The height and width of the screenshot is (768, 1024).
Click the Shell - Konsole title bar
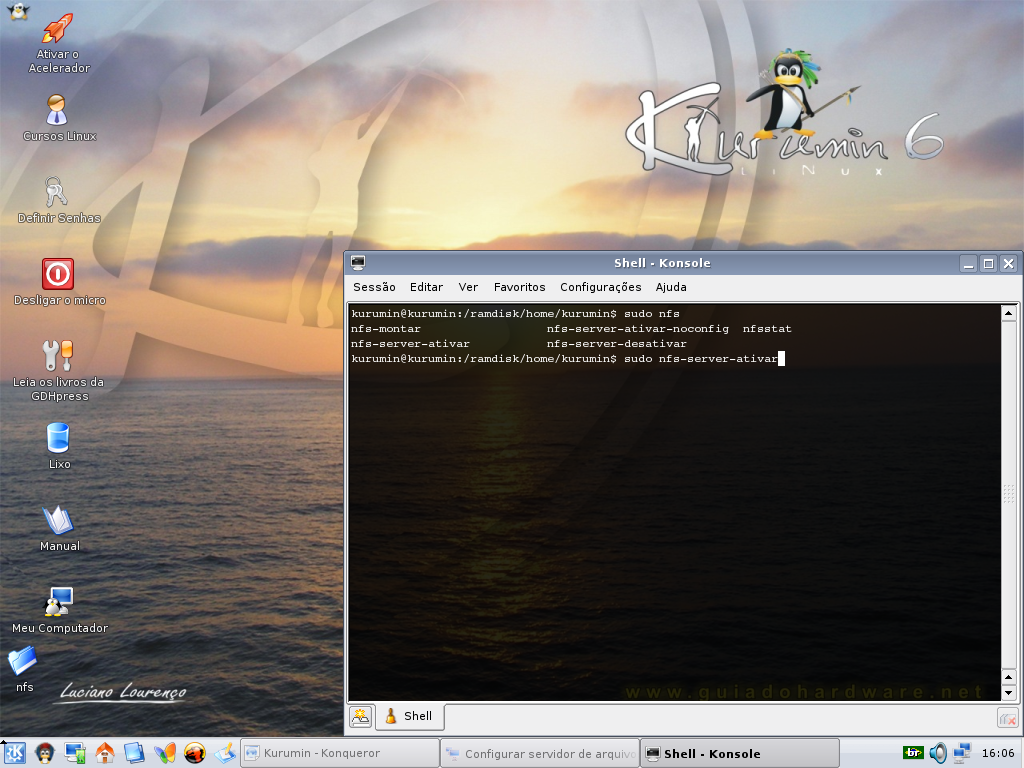pos(662,263)
